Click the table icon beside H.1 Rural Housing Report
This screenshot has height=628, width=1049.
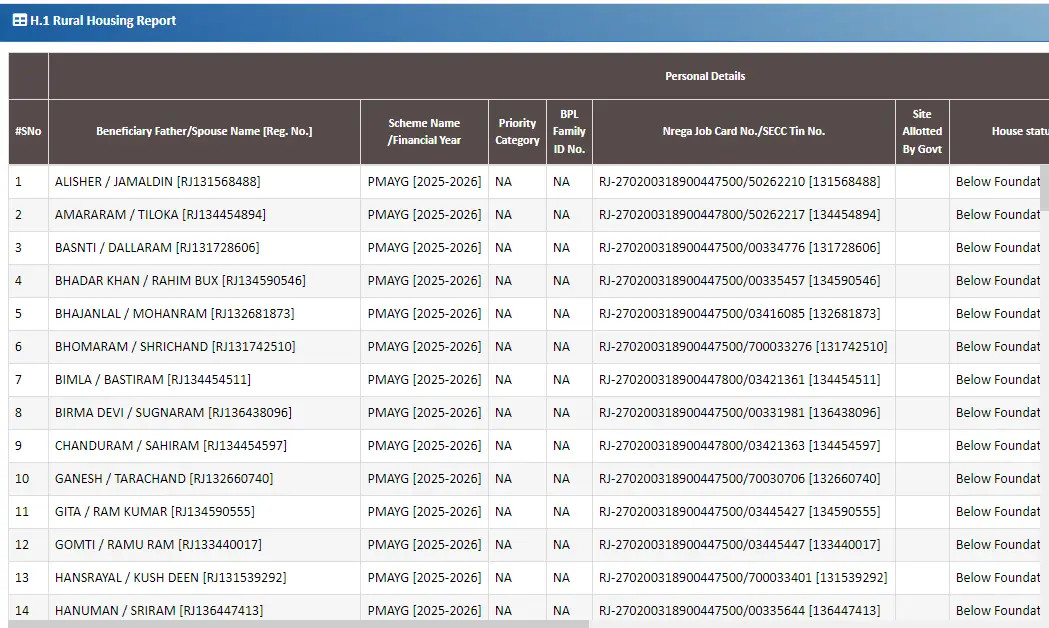[19, 20]
